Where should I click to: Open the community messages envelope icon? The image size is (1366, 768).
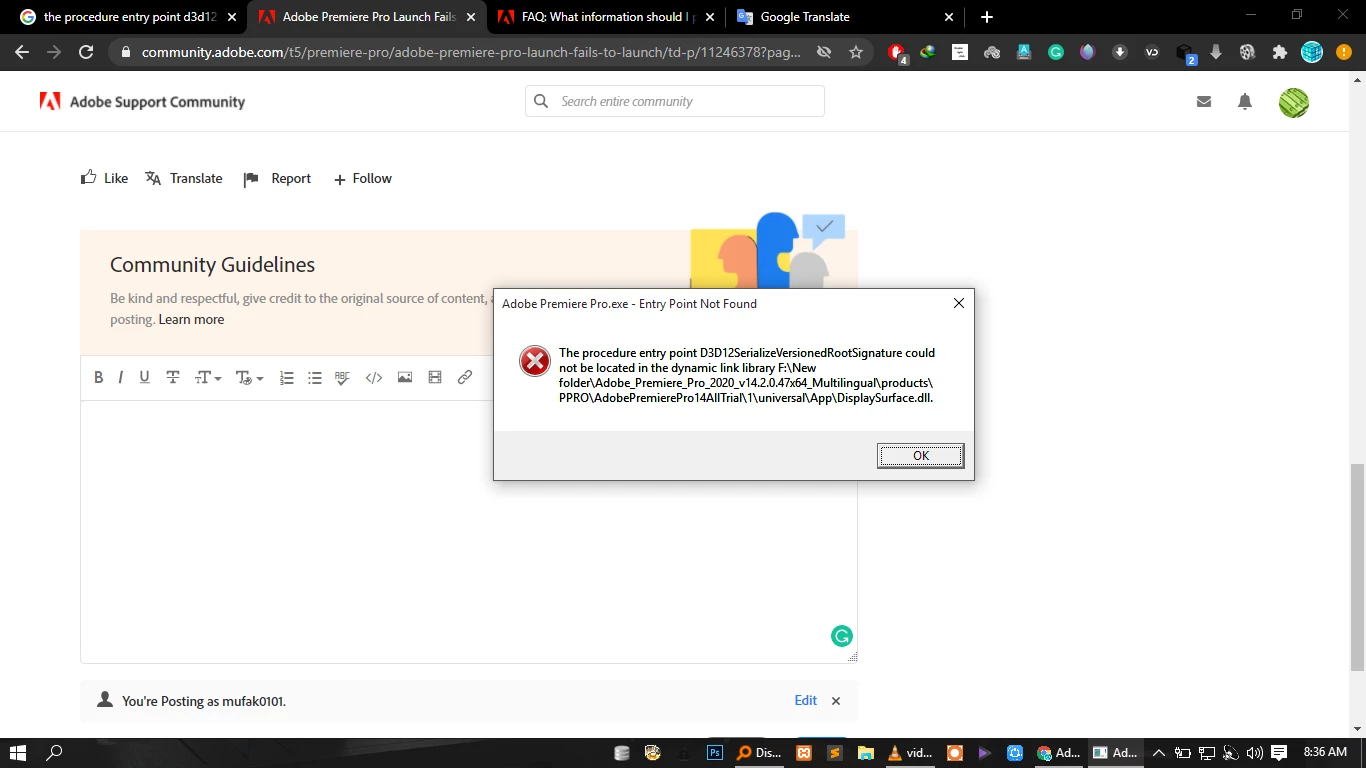point(1204,101)
